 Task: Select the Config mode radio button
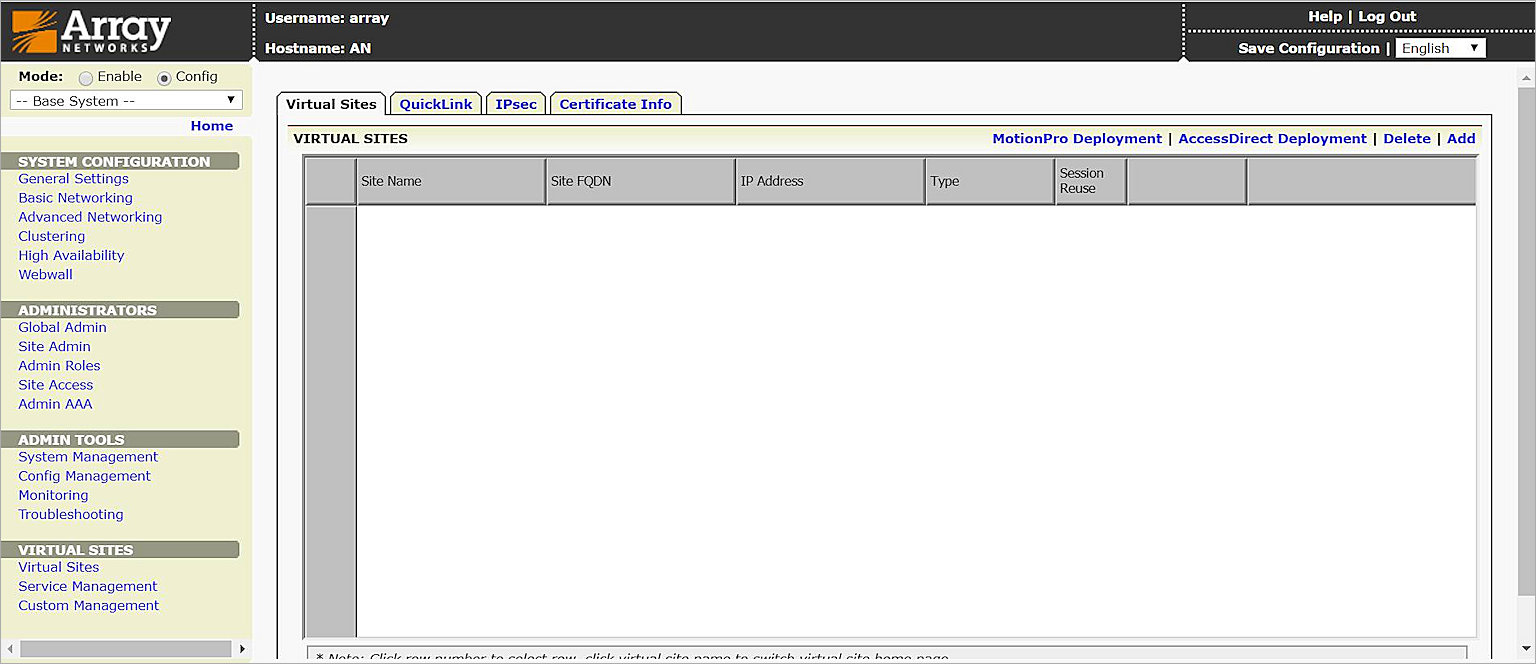165,78
